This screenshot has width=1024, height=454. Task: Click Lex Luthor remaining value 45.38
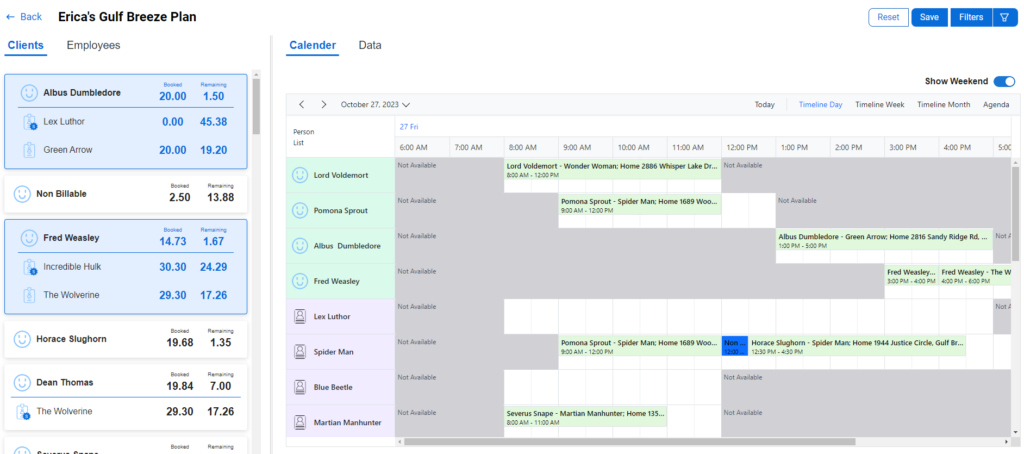214,122
